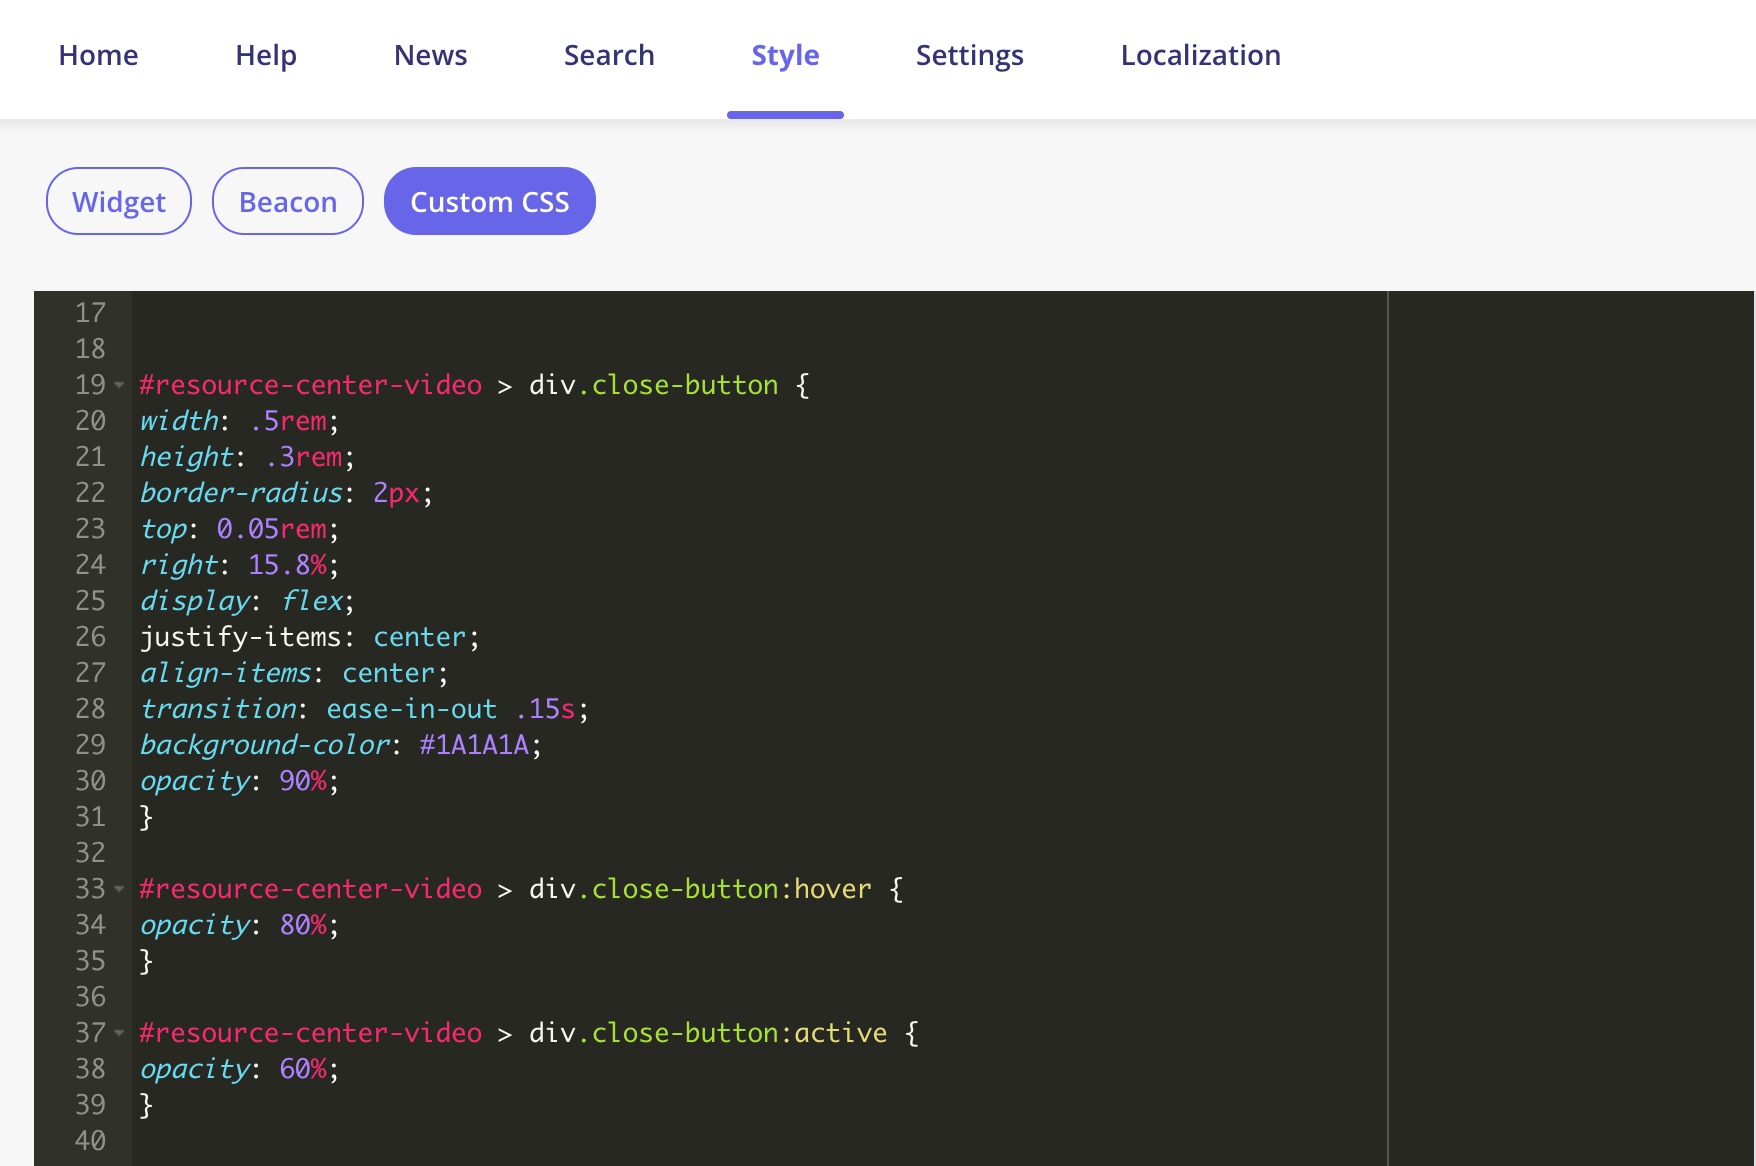Click the closing brace on line 31
Screen dimensions: 1756x1166
147,817
